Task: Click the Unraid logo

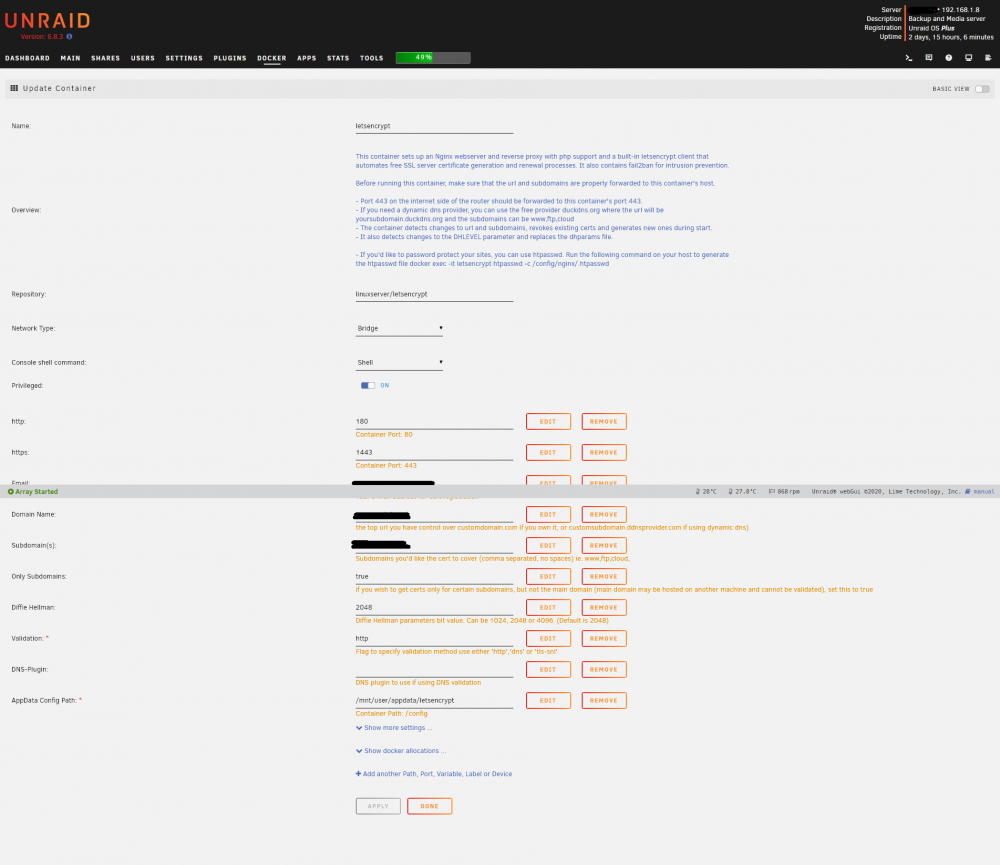Action: pos(47,21)
